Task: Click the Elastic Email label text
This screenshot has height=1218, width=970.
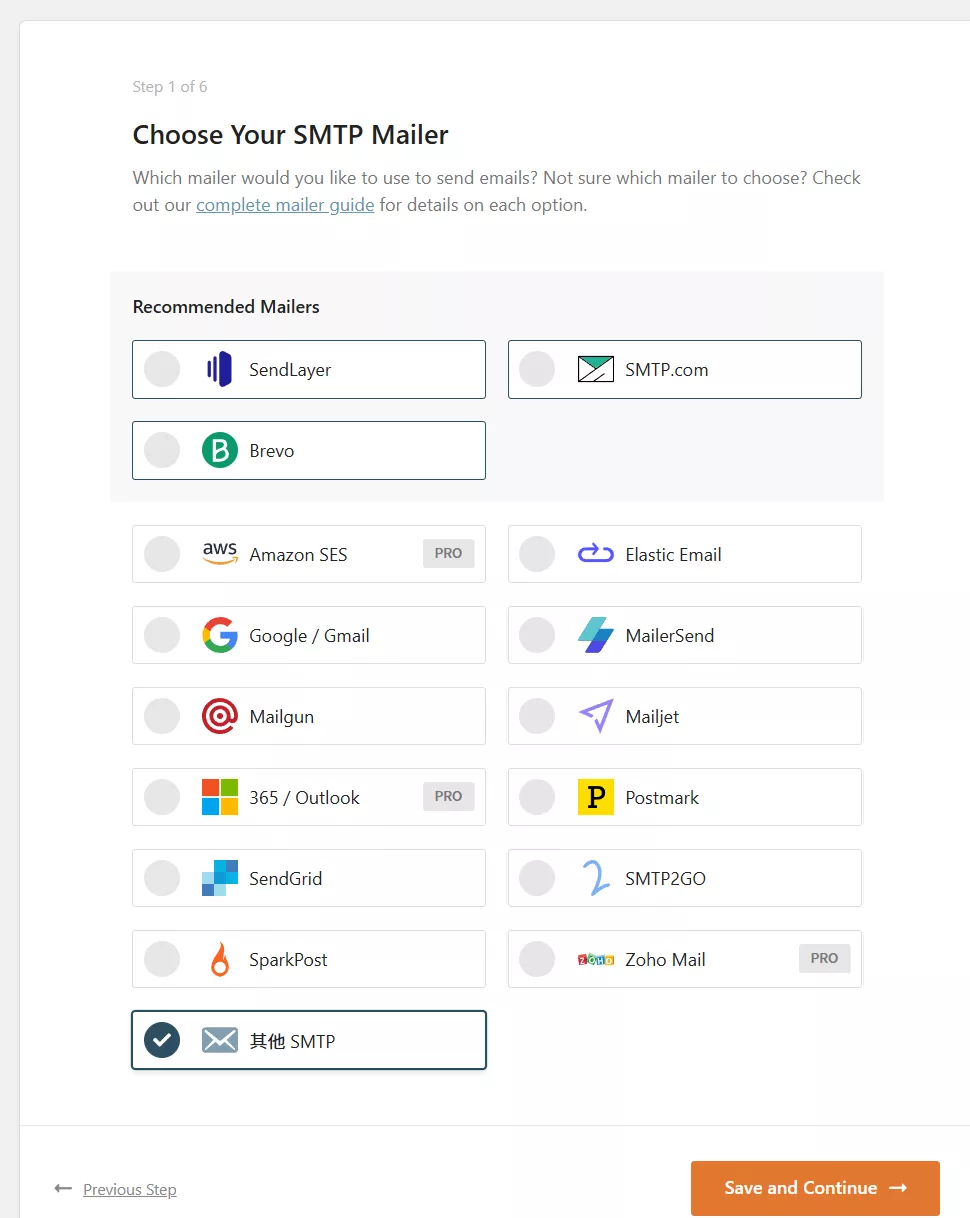Action: click(673, 555)
